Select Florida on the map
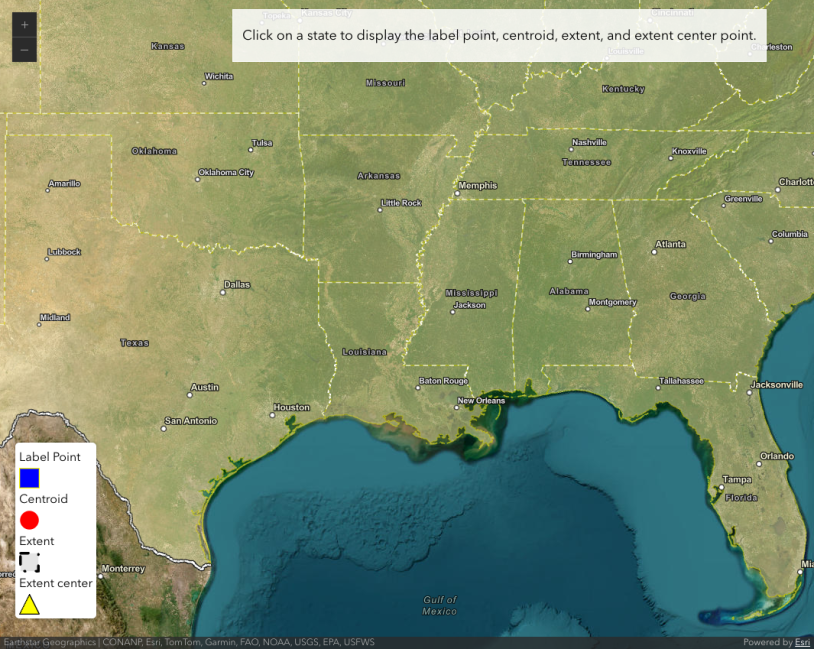The image size is (814, 649). [x=741, y=497]
